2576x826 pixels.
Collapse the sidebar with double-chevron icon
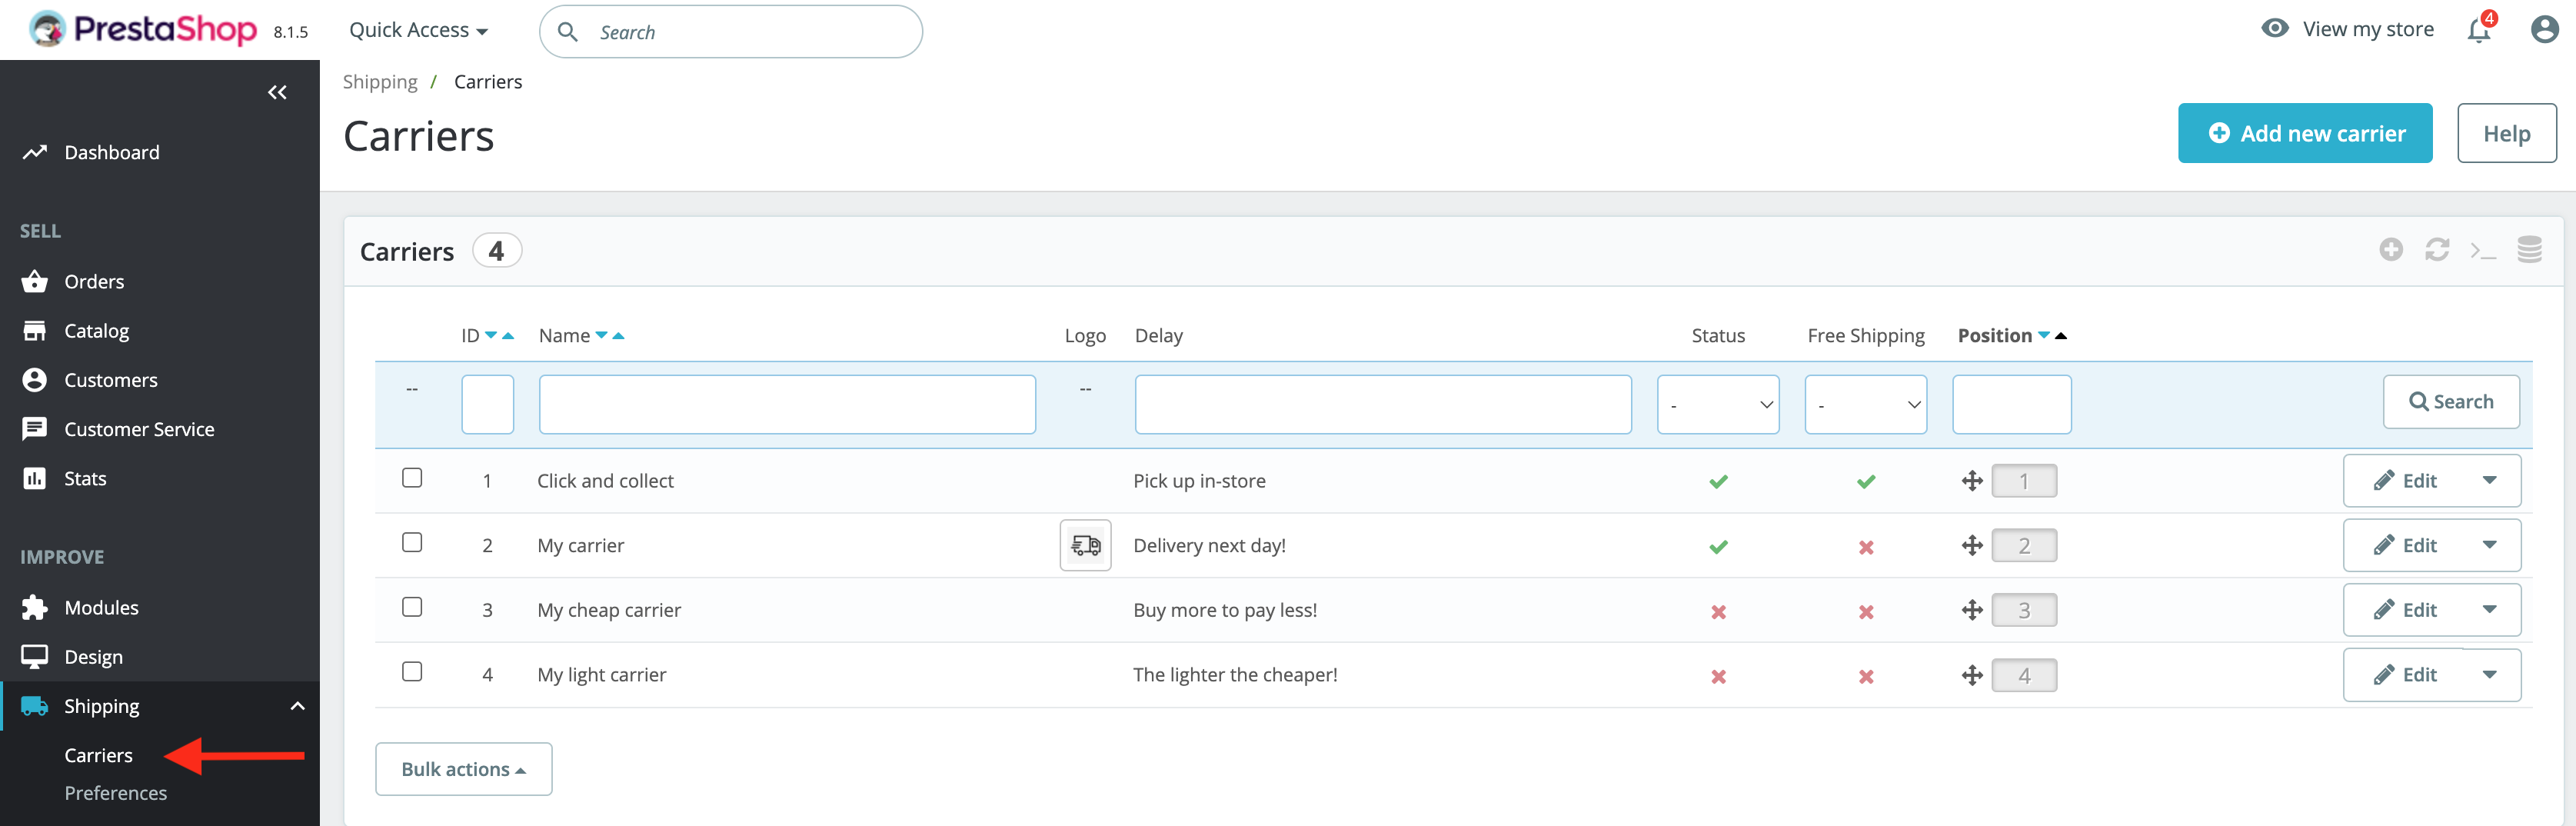(x=277, y=93)
